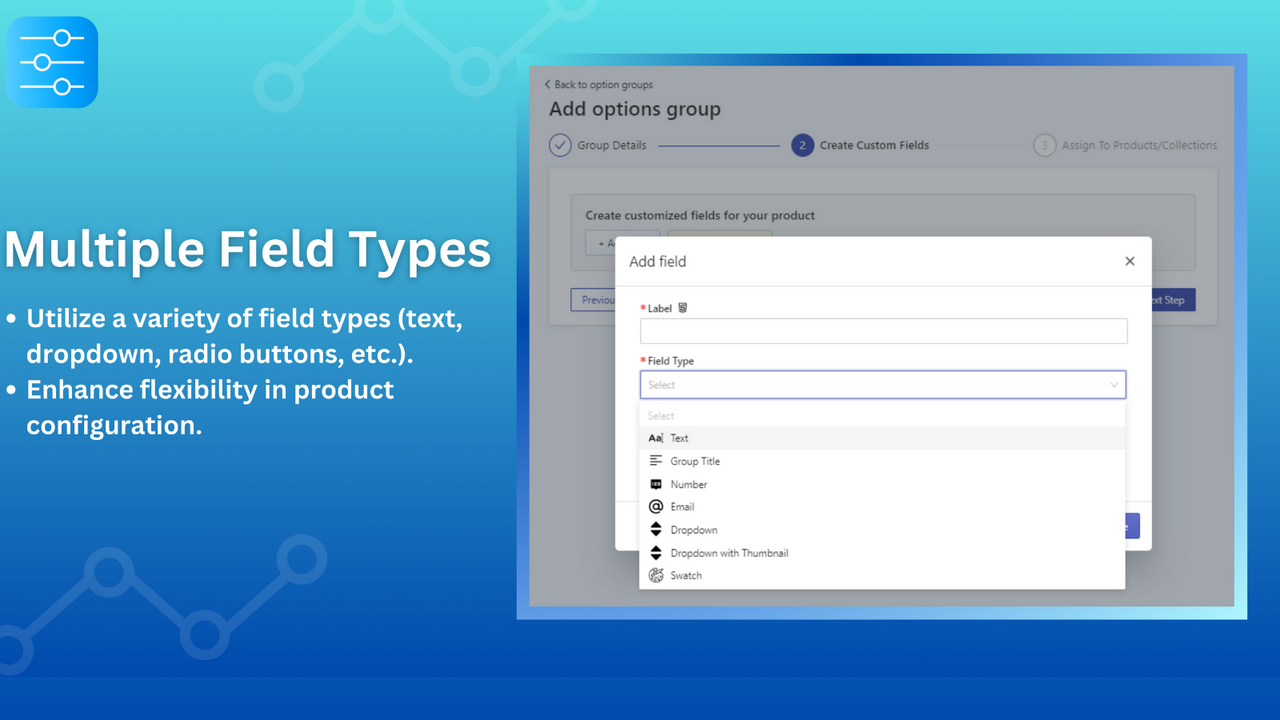The height and width of the screenshot is (720, 1280).
Task: Click the step 2 number badge
Action: coord(802,145)
